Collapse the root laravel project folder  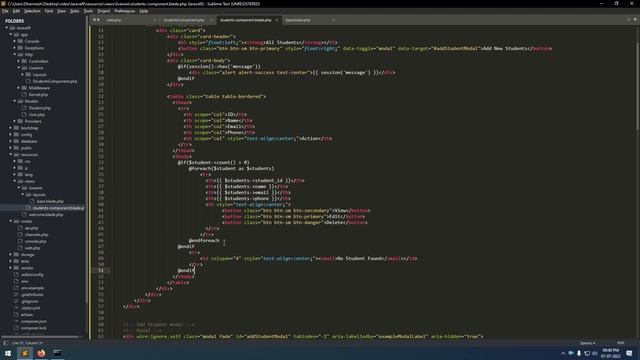[7, 28]
